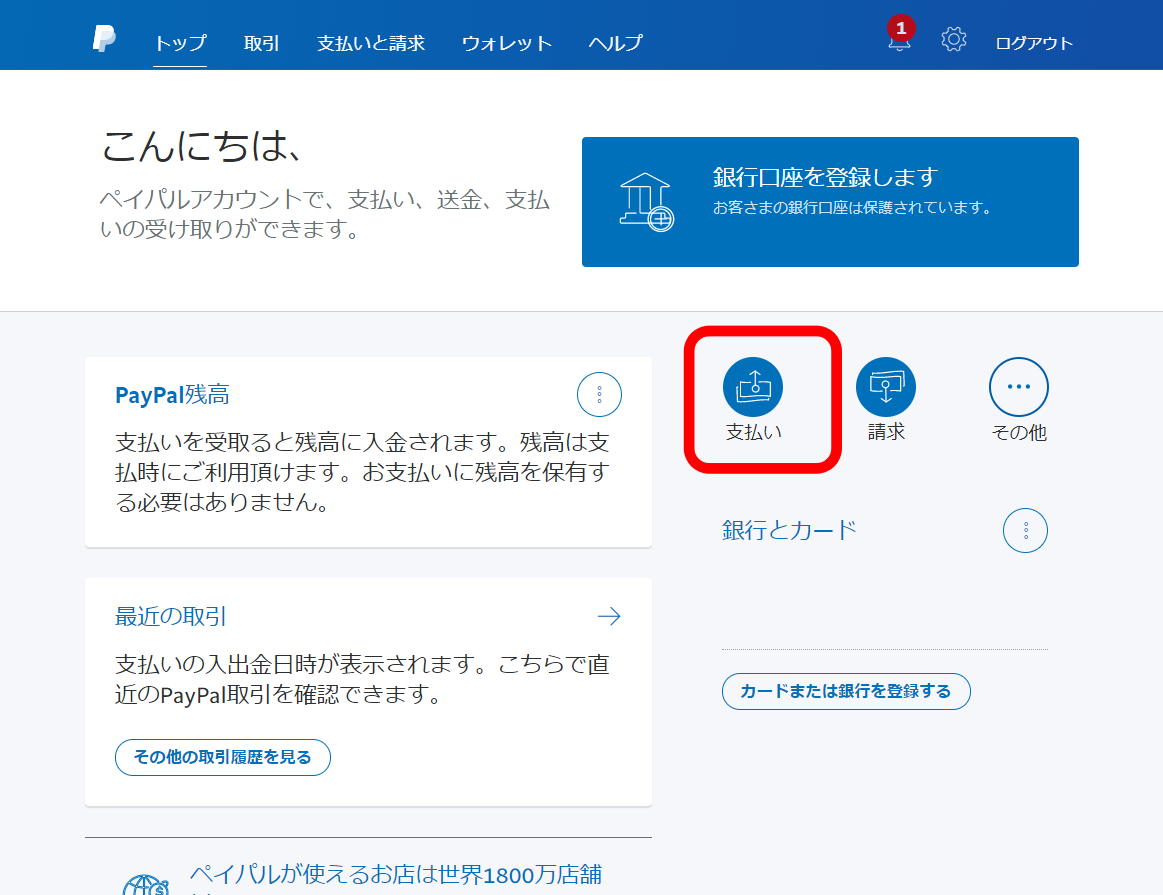
Task: Expand the PayPal残高 three-dot menu
Action: tap(599, 395)
